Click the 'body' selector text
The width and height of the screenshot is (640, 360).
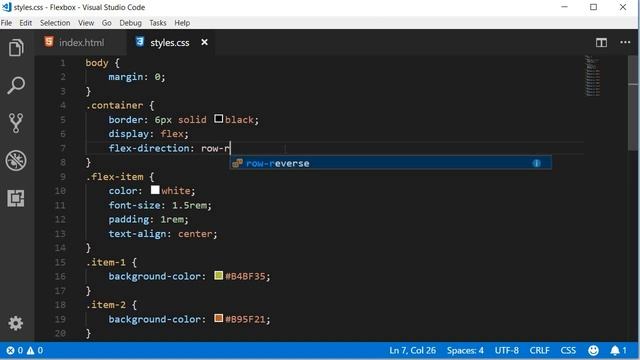click(x=97, y=63)
